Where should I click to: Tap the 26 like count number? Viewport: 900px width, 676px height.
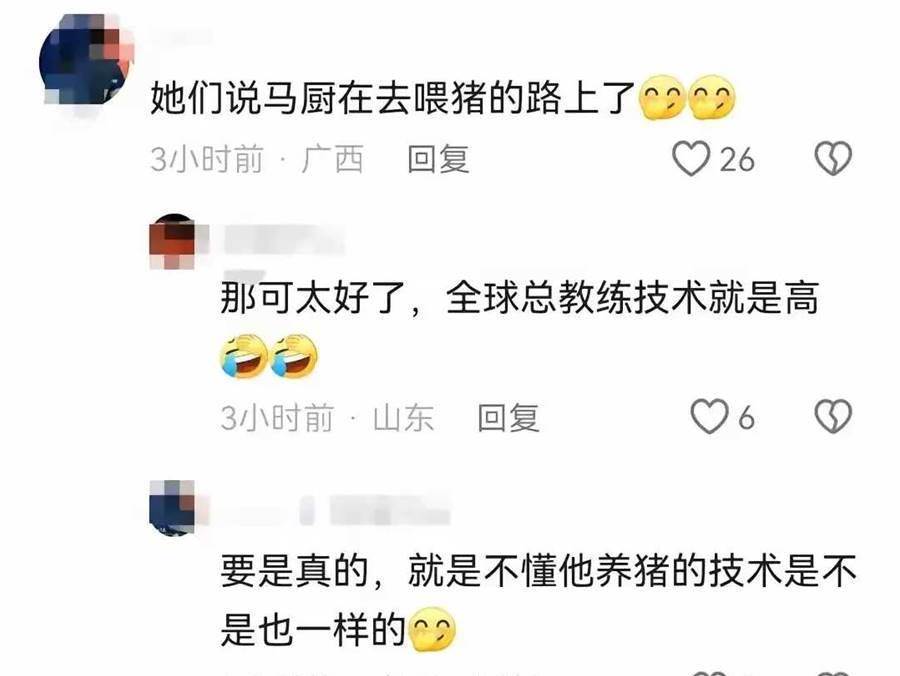(x=737, y=159)
